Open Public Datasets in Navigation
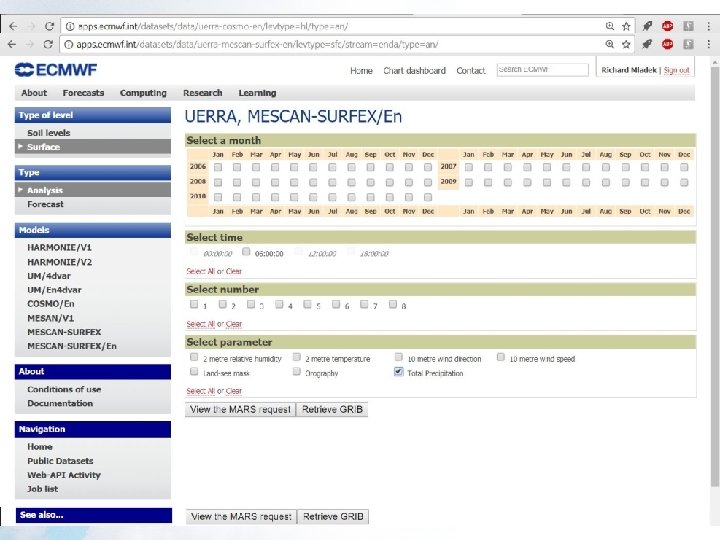Image resolution: width=720 pixels, height=540 pixels. click(60, 461)
